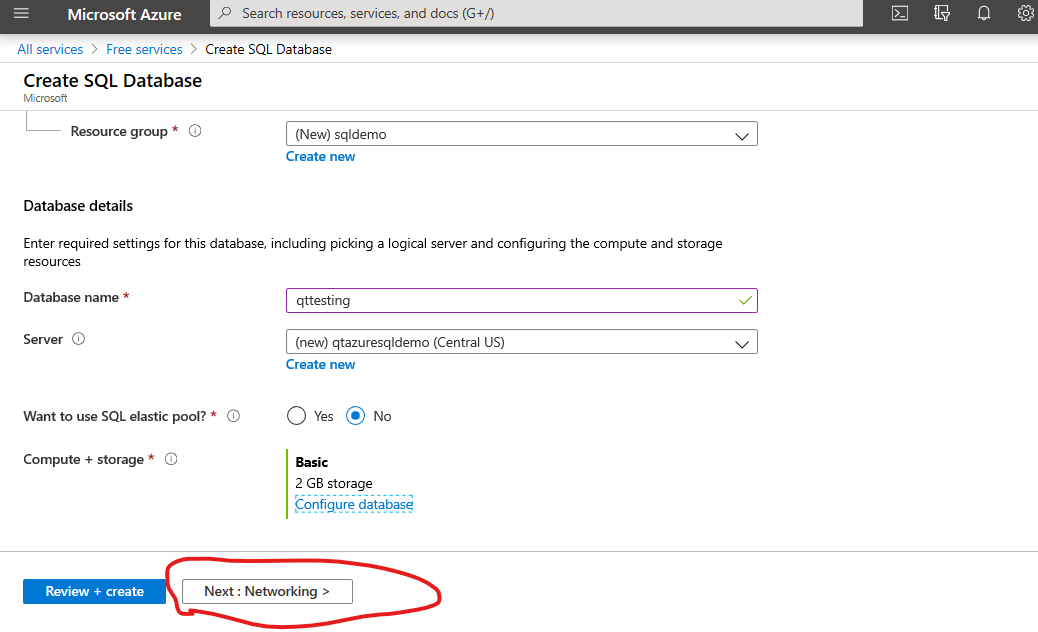Show info tooltip for Compute + storage
Image resolution: width=1038 pixels, height=632 pixels.
coord(171,459)
